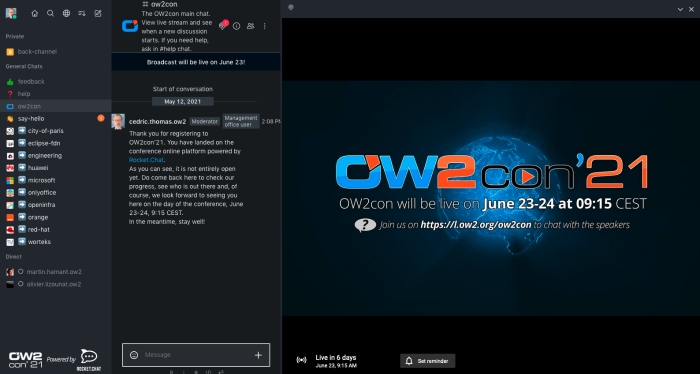Open the worteks channel
The height and width of the screenshot is (374, 700).
[55, 242]
